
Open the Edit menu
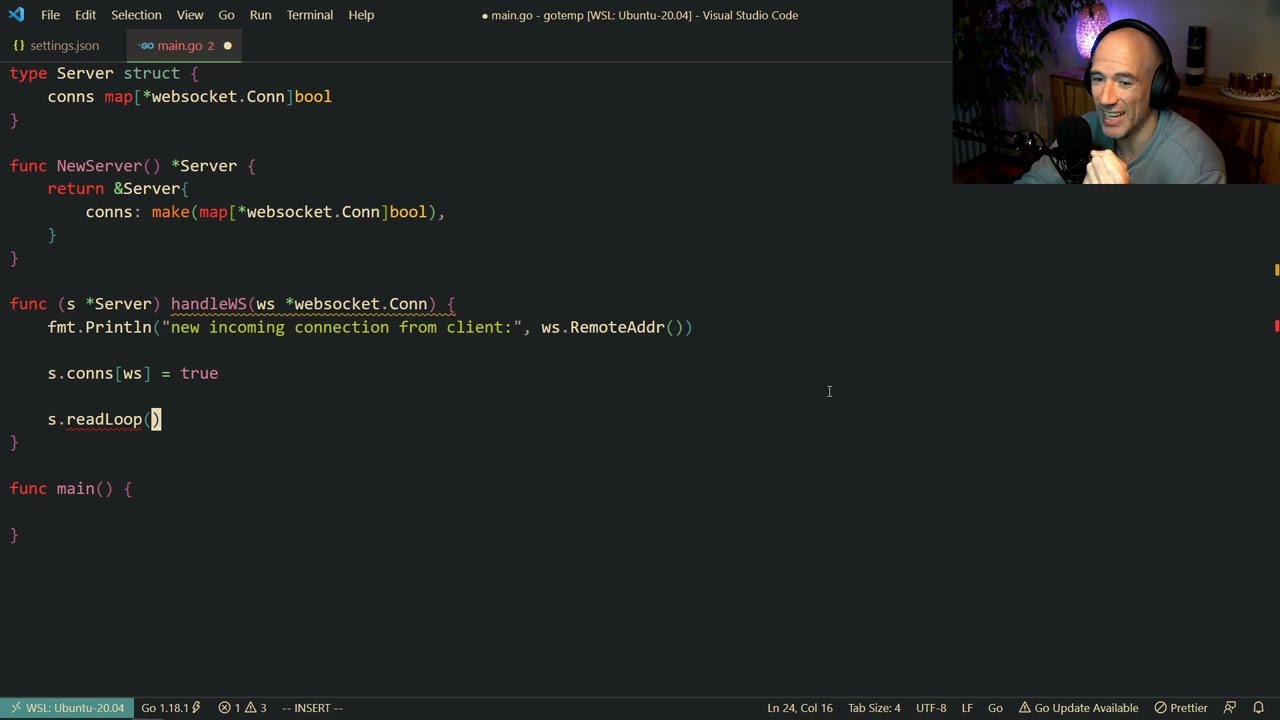click(x=86, y=15)
